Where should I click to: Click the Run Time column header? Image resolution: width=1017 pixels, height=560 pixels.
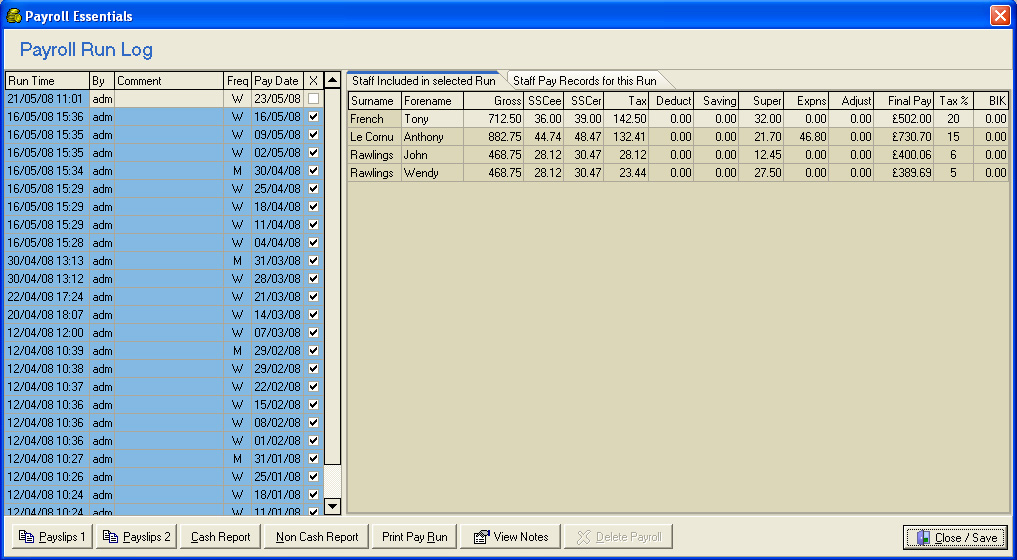tap(47, 81)
